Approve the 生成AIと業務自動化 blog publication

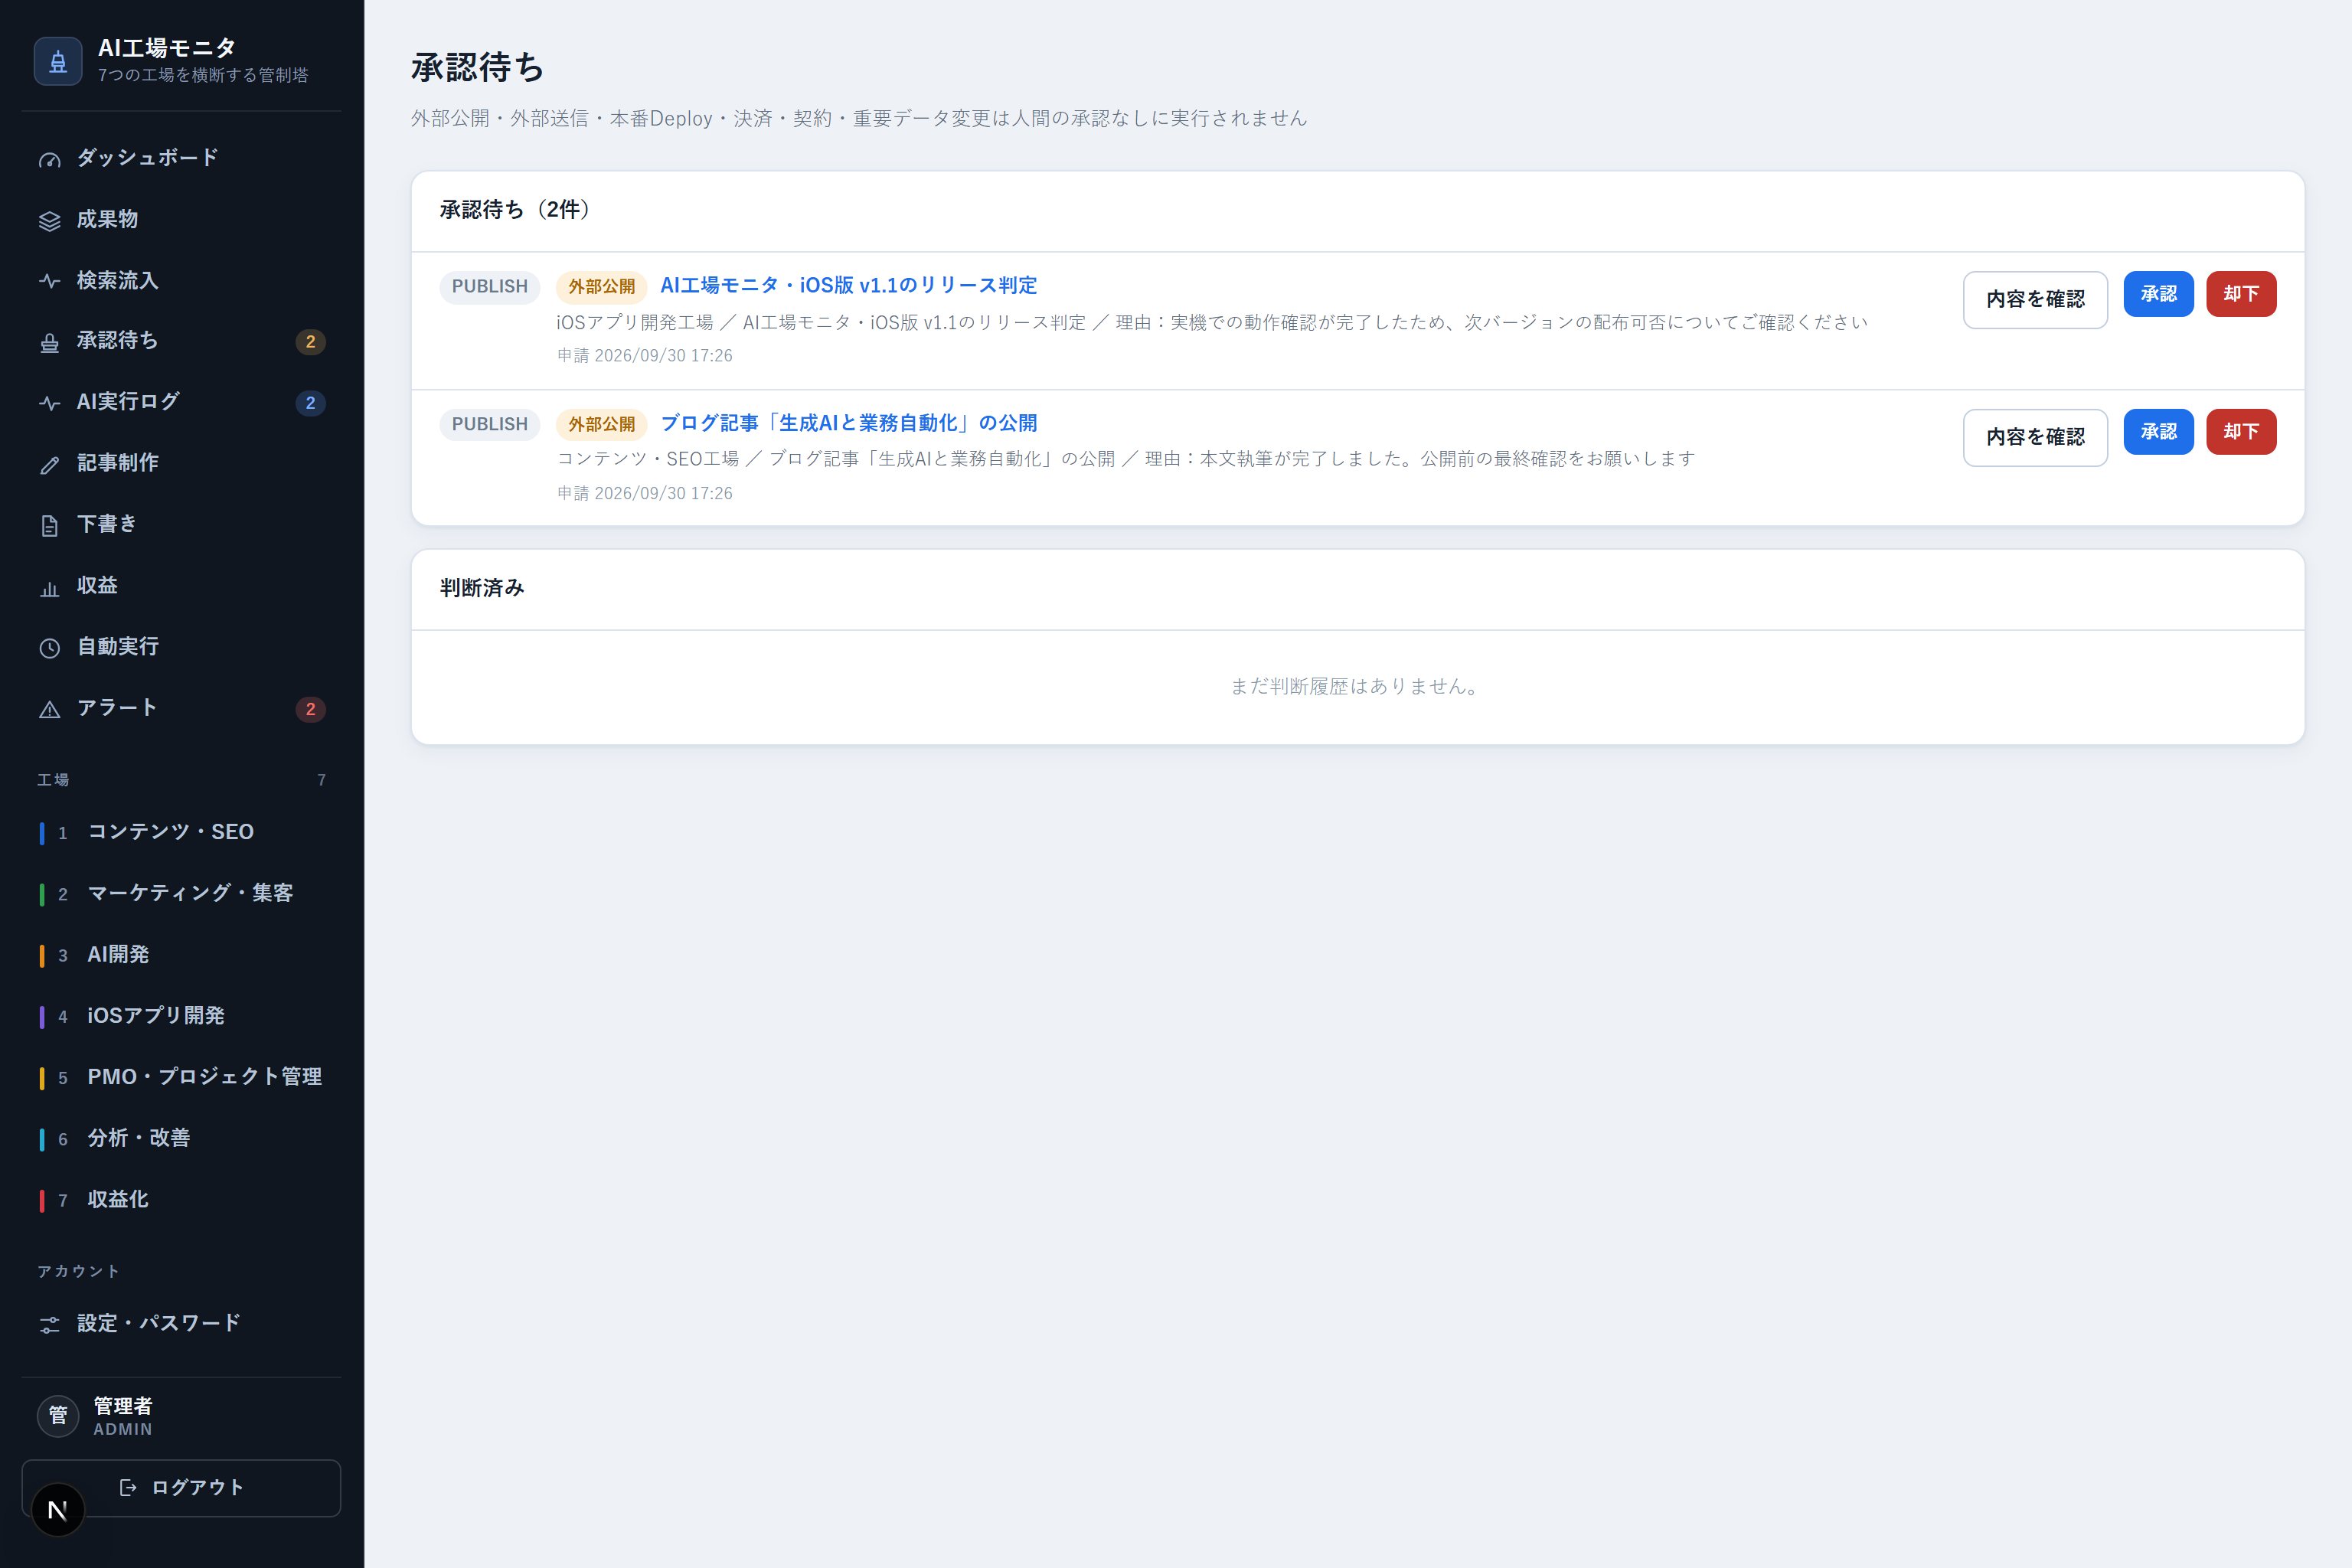coord(2158,432)
